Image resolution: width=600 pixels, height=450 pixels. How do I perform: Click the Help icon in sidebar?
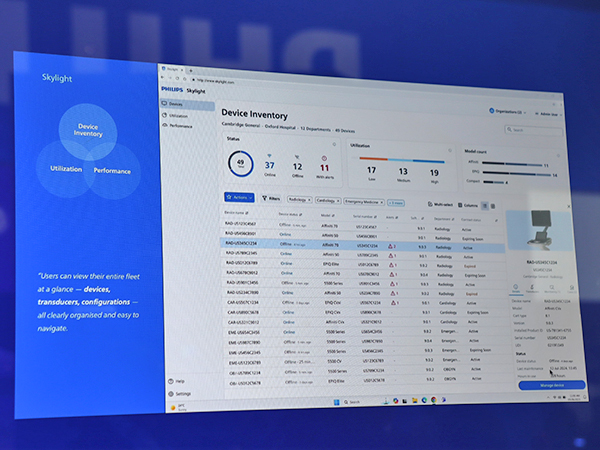(169, 380)
